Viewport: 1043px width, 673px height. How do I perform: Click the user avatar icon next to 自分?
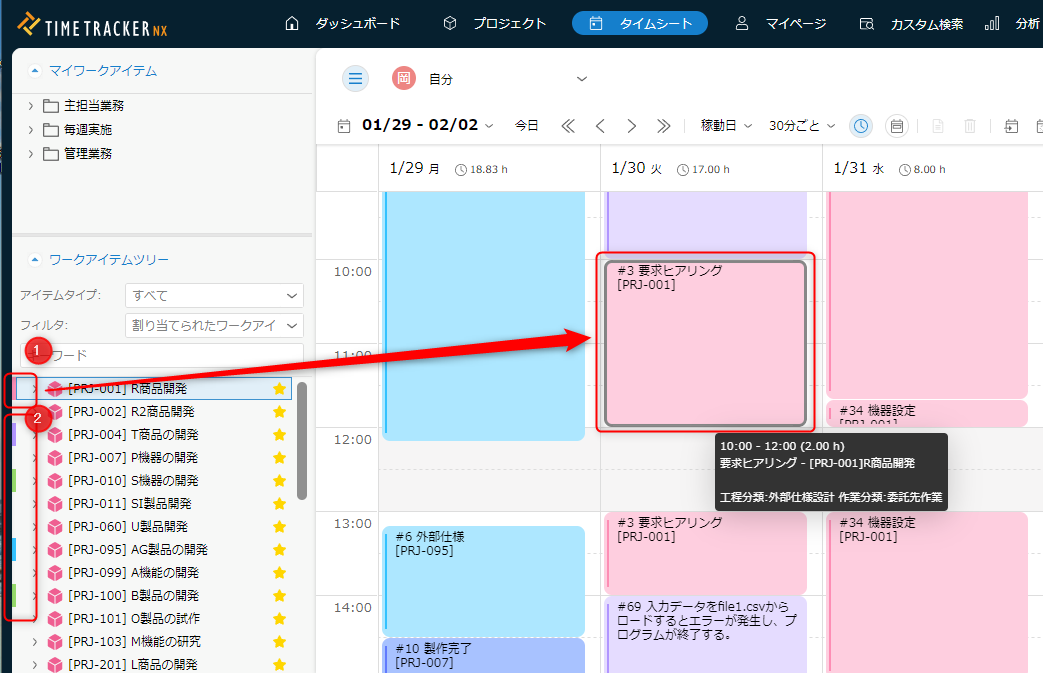pyautogui.click(x=404, y=78)
